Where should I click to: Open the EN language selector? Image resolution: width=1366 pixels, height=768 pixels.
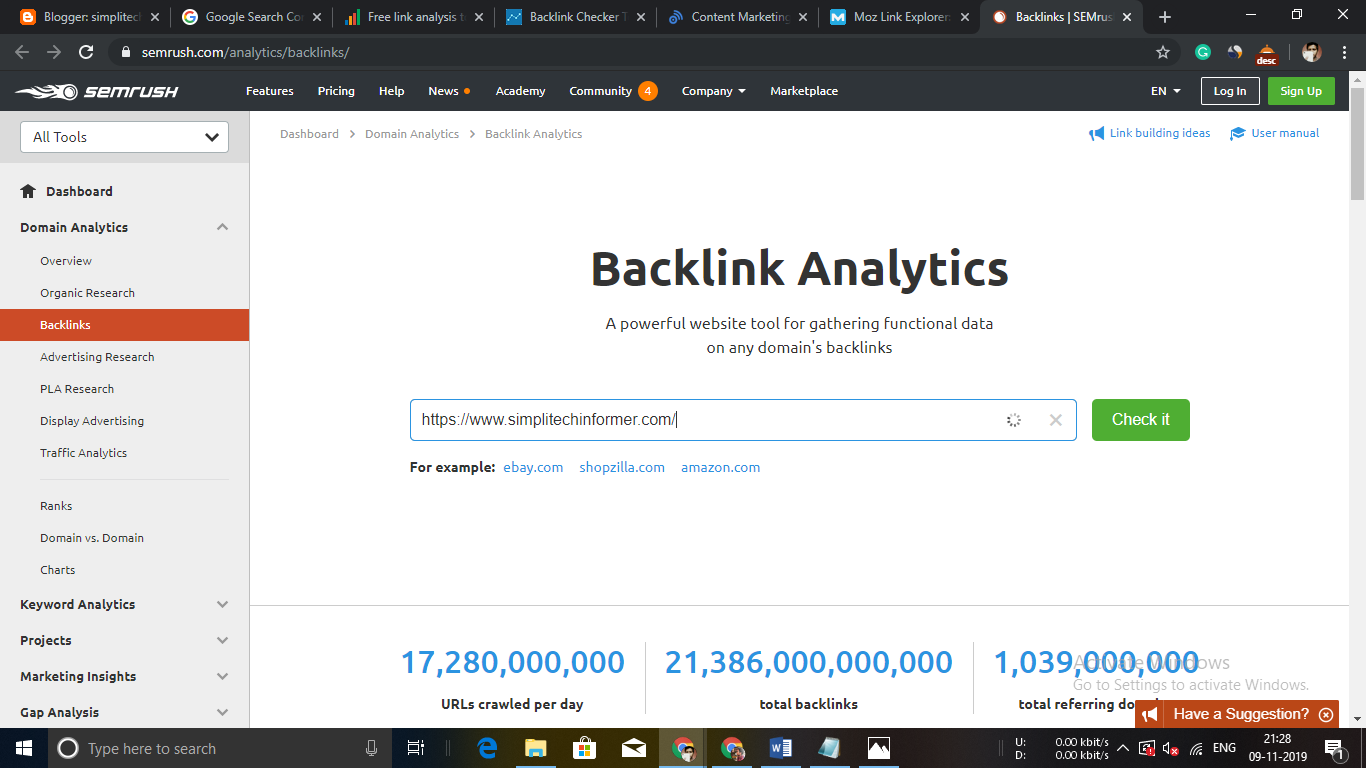point(1166,91)
